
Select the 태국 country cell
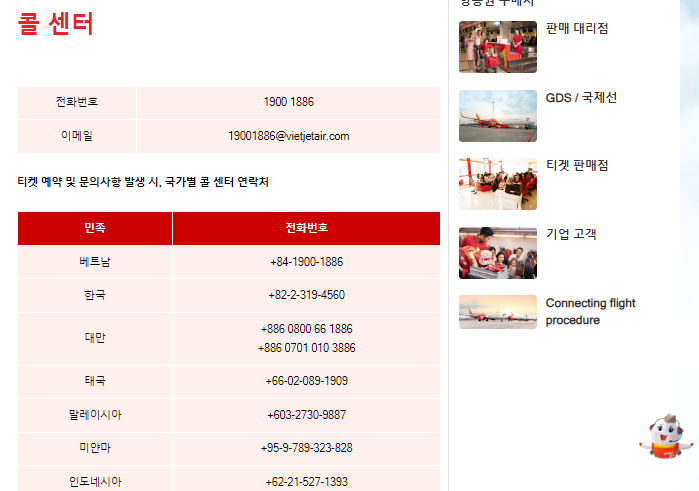pyautogui.click(x=95, y=381)
